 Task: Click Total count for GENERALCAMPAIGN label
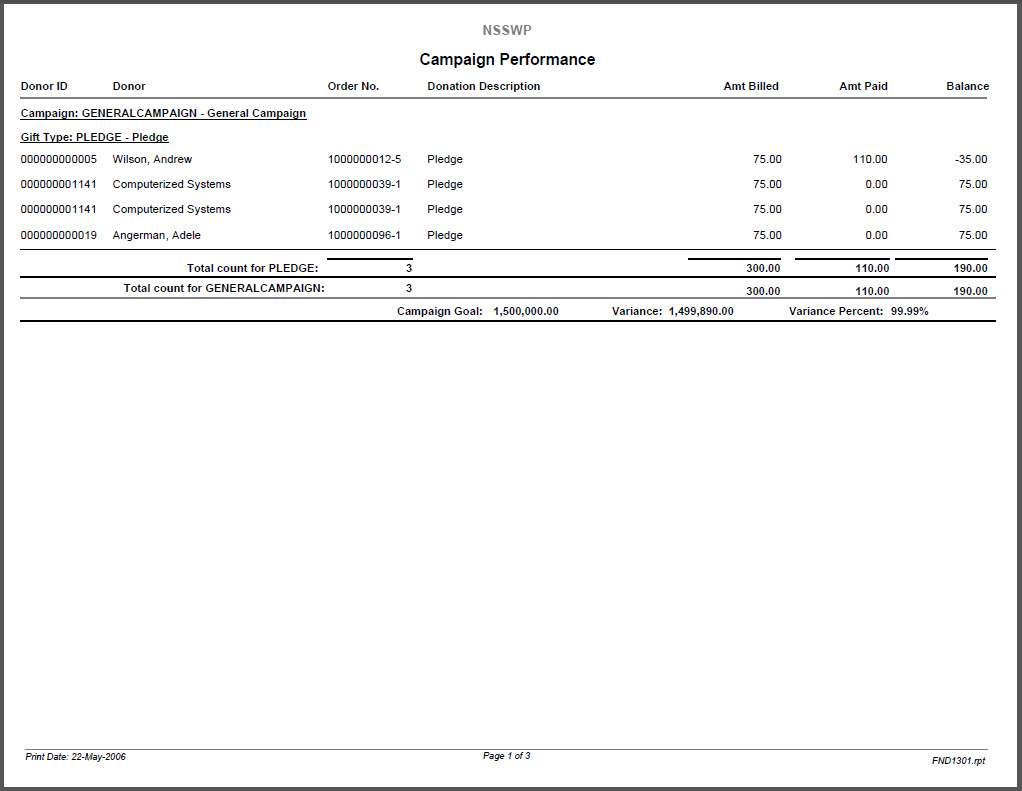coord(224,288)
